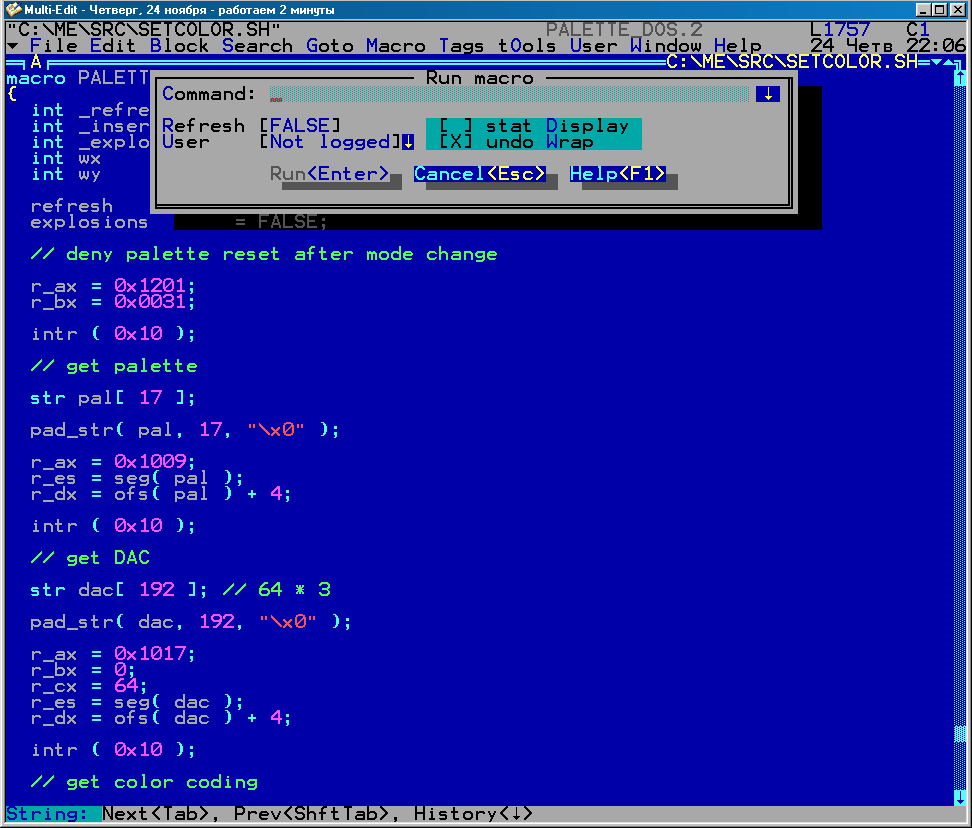Screen dimensions: 972x828
Task: Open the User Not logged field
Action: [x=330, y=142]
